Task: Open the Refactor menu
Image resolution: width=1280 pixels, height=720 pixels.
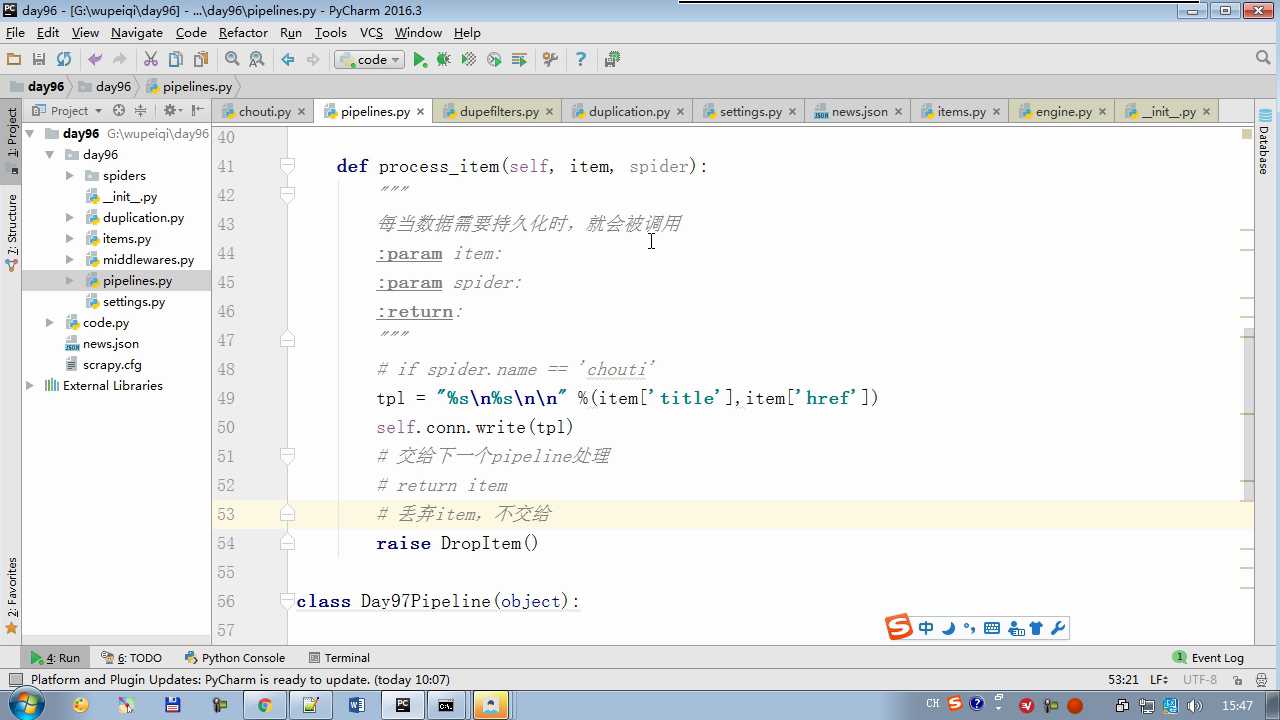Action: [x=243, y=33]
